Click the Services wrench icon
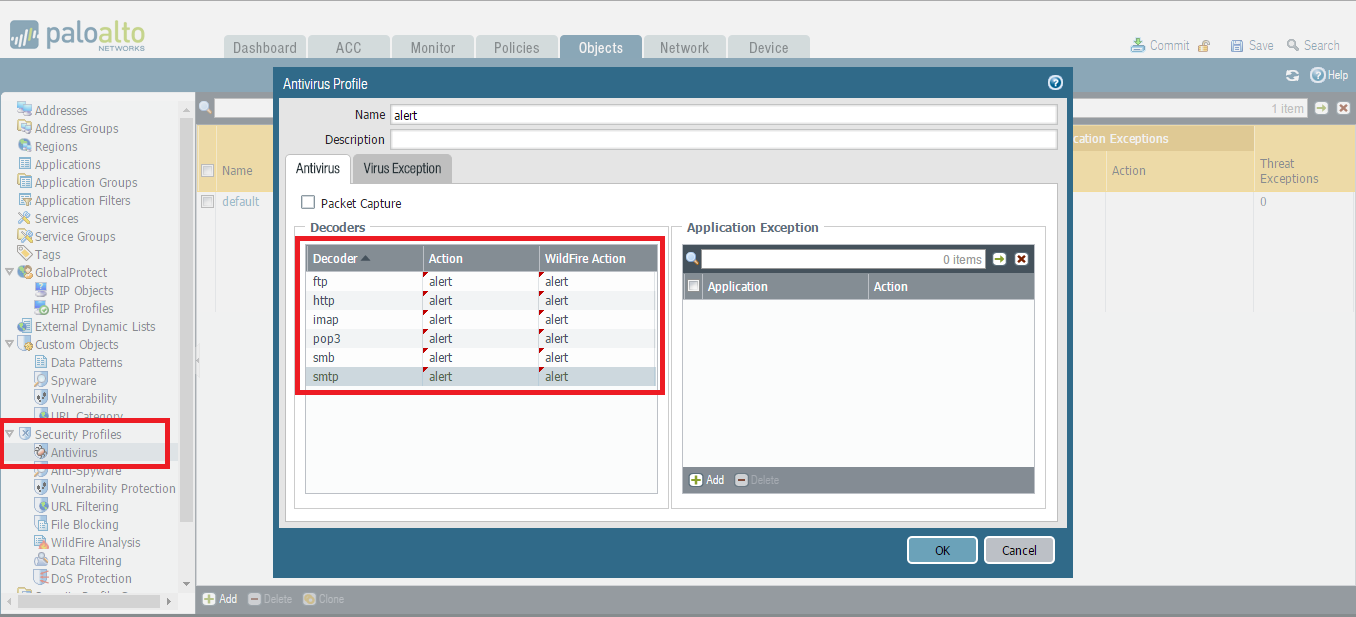1356x617 pixels. 25,217
